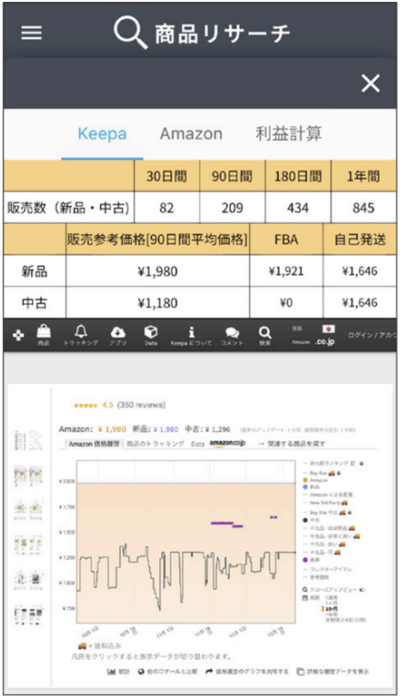Open the 検索 magnifier icon in Keepa toolbar
The height and width of the screenshot is (699, 400).
[x=265, y=336]
